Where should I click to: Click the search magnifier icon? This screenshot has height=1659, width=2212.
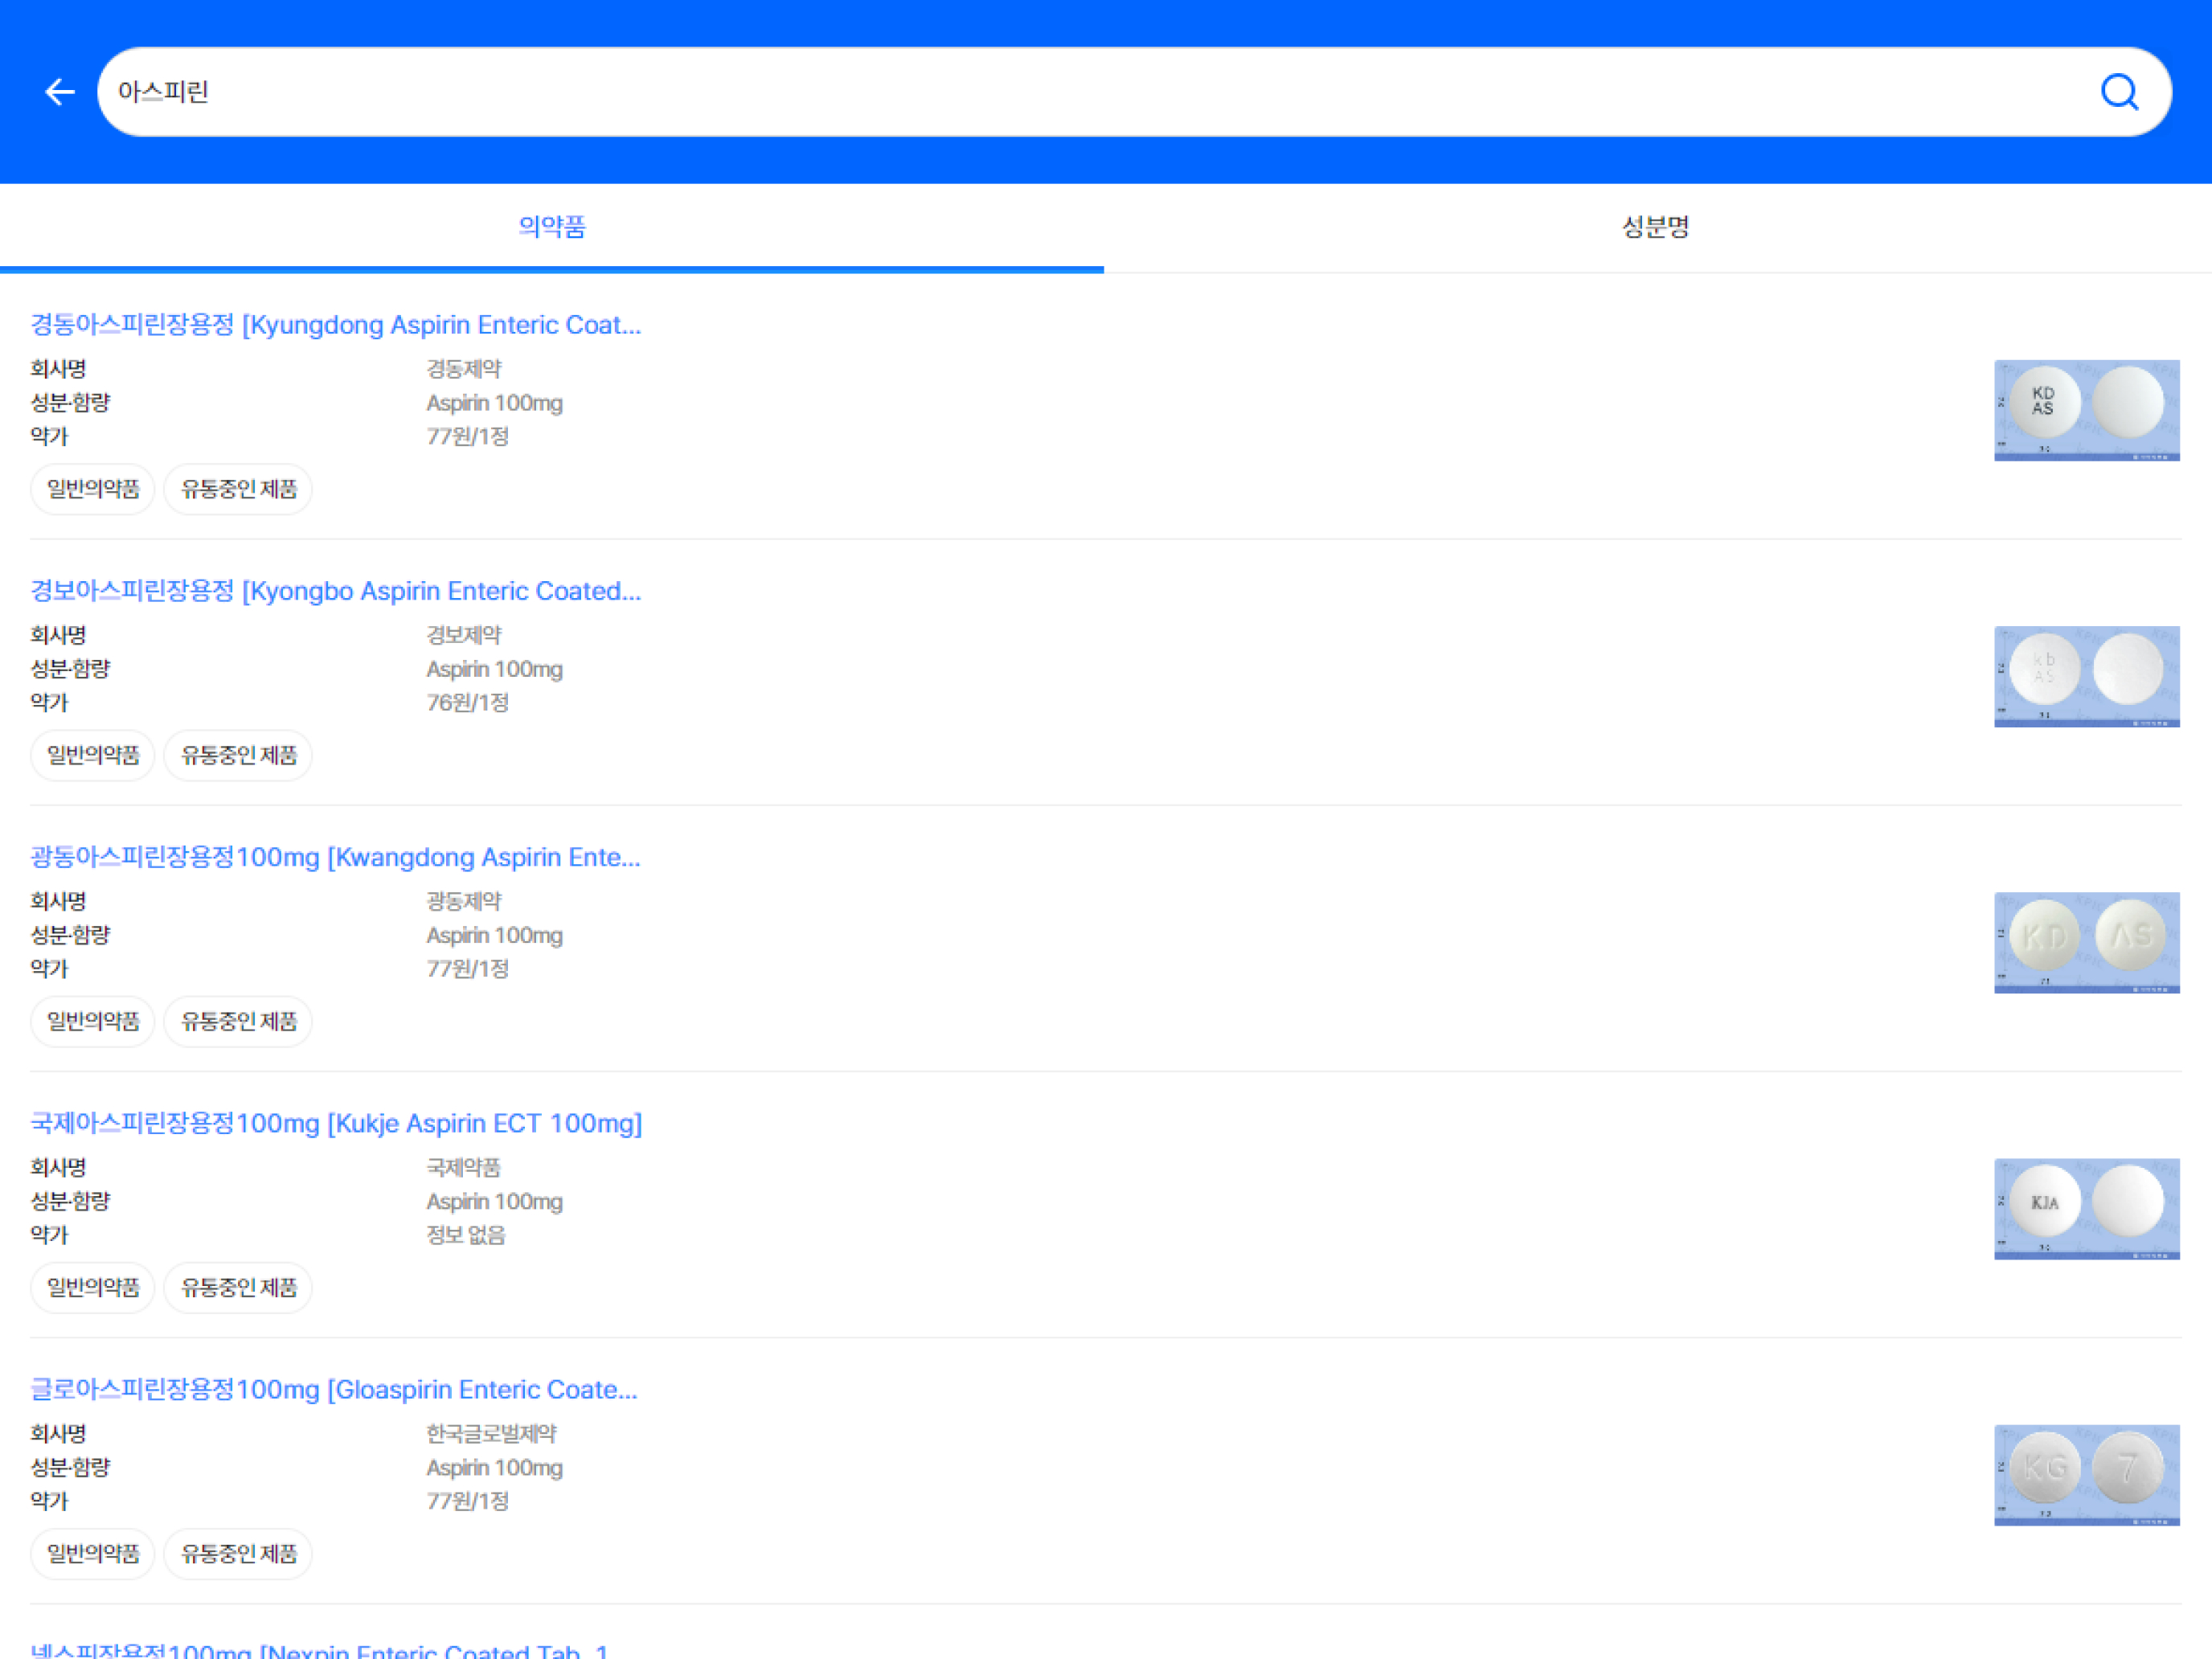click(x=2119, y=92)
